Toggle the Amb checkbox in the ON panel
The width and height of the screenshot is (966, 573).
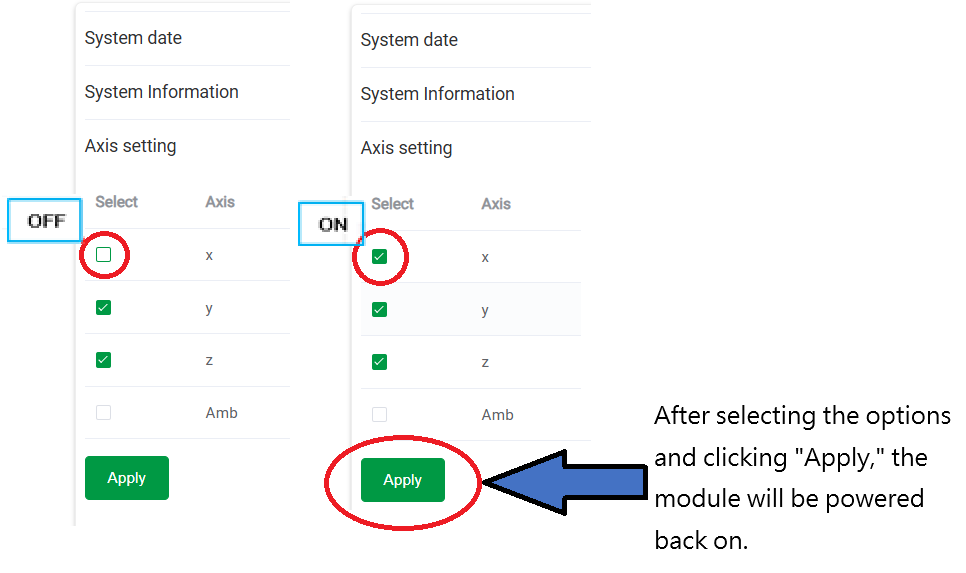tap(379, 414)
